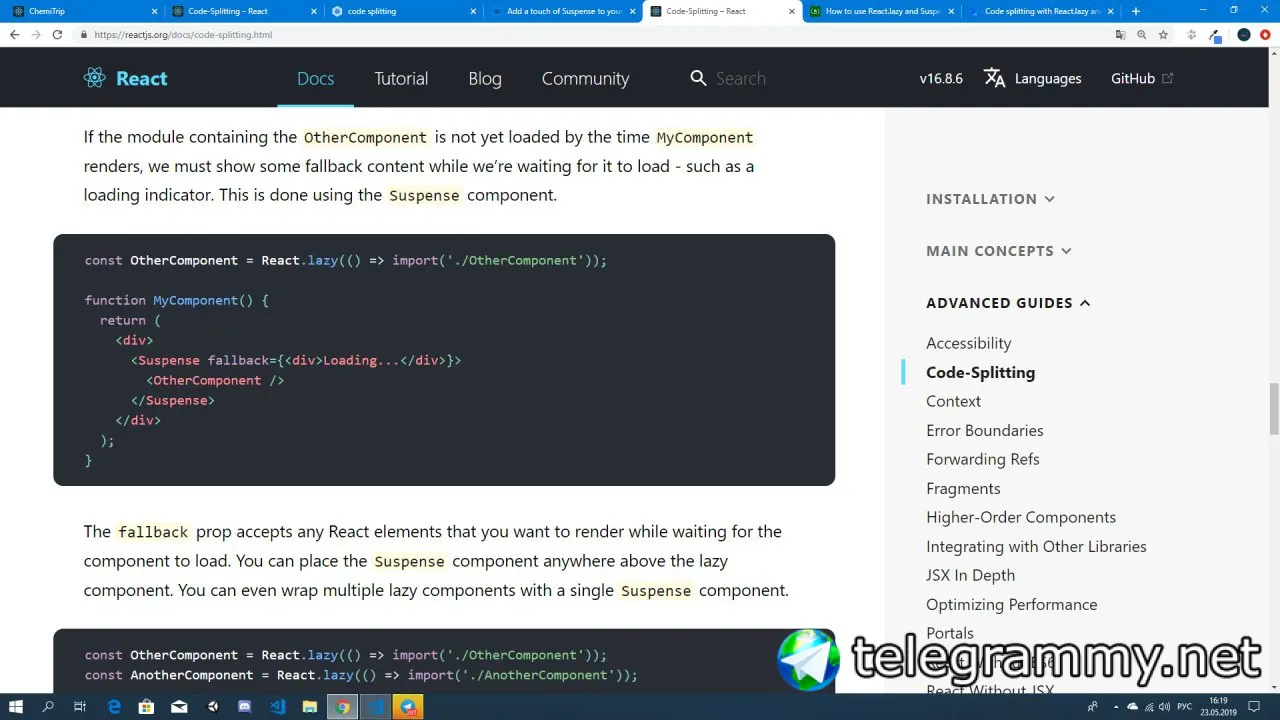Screen dimensions: 1280x720
Task: Switch to 'How to use React.lazy' tab
Action: click(881, 11)
